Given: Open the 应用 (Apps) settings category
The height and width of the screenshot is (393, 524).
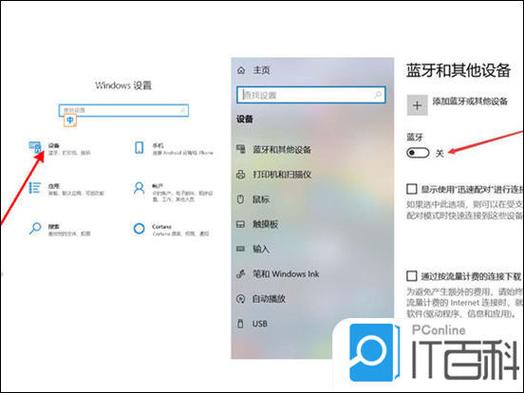Looking at the screenshot, I should point(66,189).
